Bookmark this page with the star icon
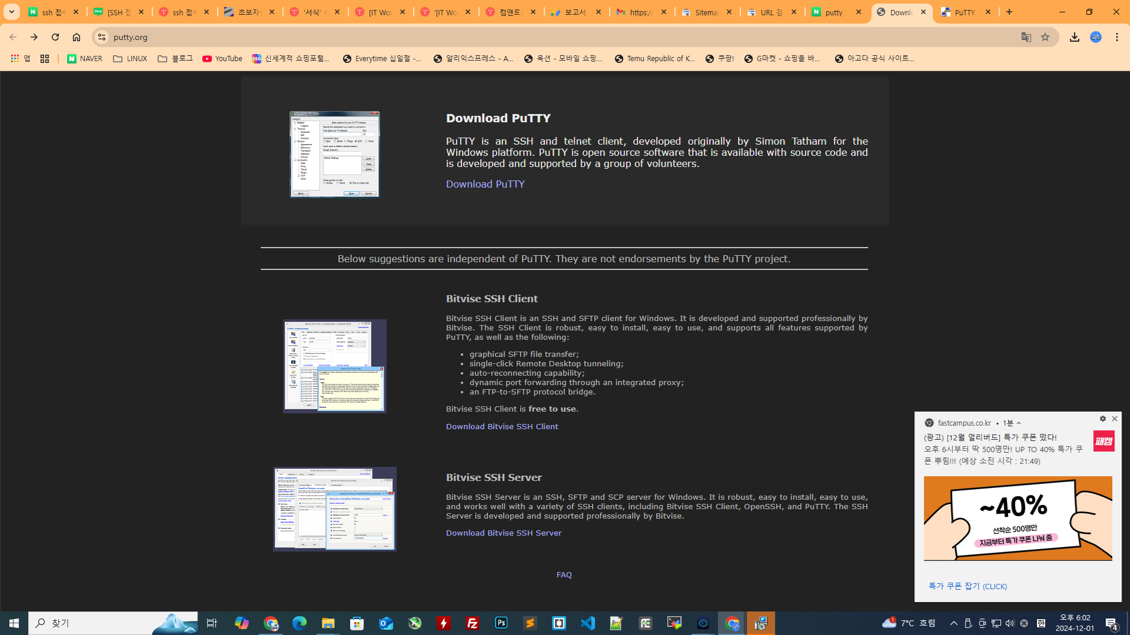Viewport: 1130px width, 635px height. [1045, 37]
